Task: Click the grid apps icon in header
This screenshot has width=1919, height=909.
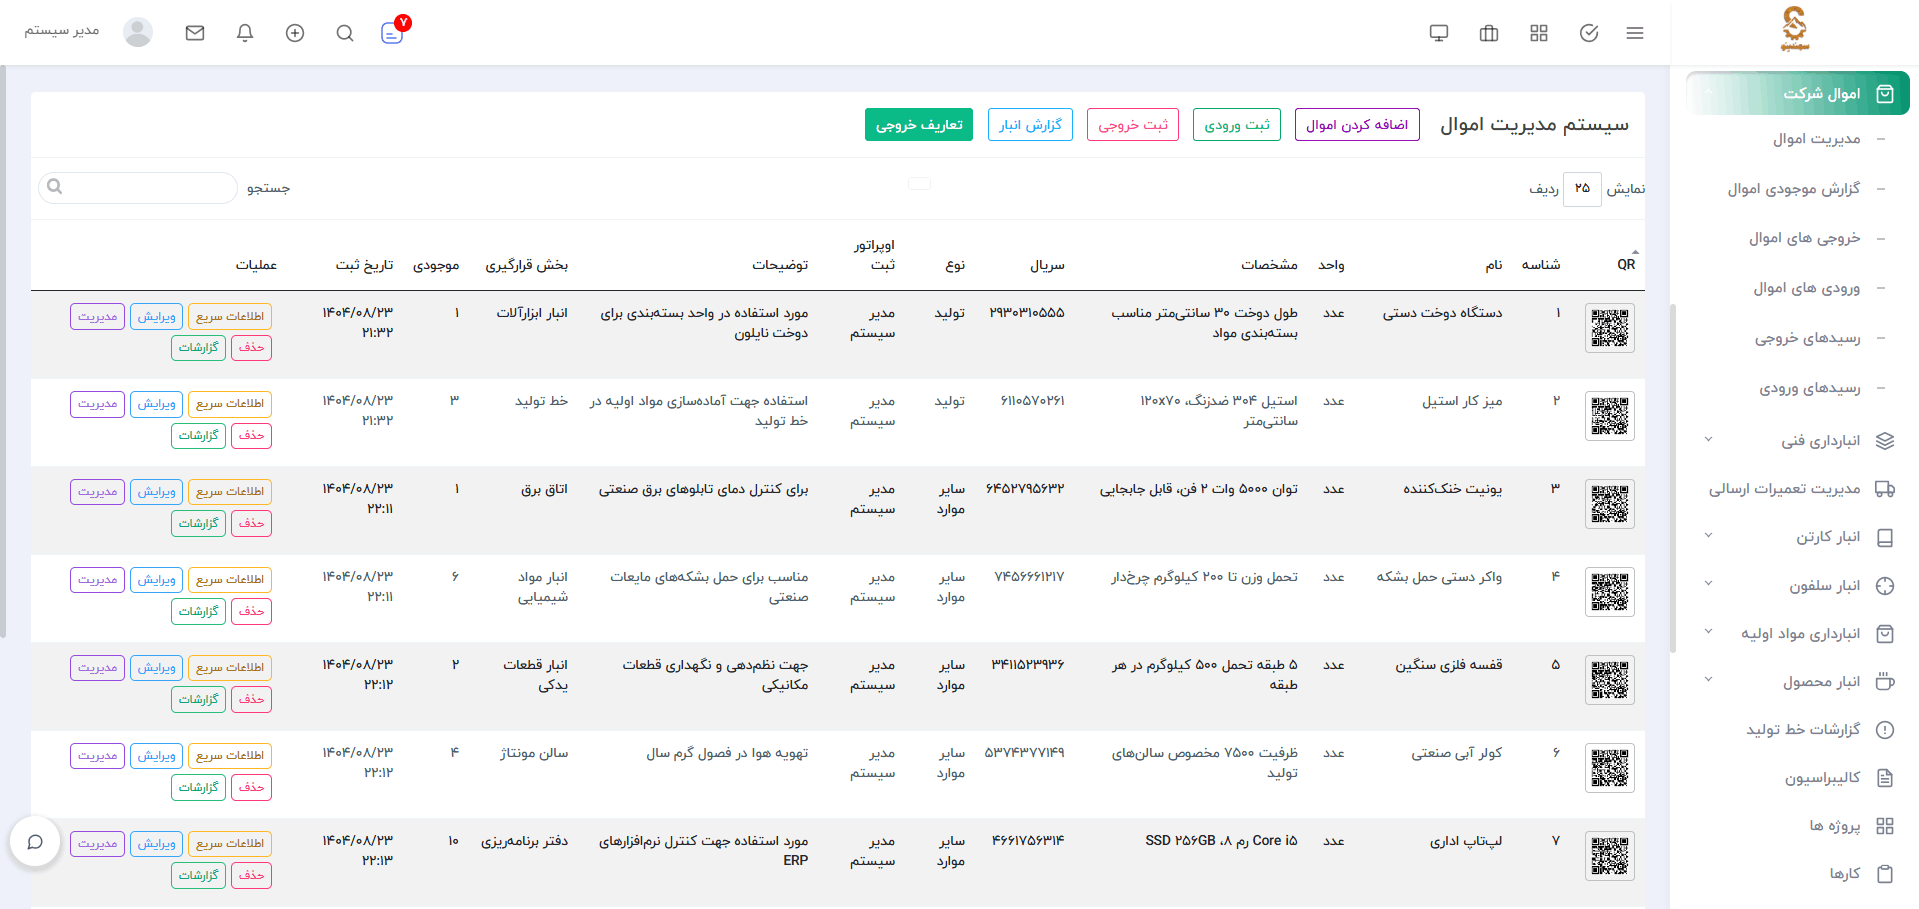Action: tap(1539, 33)
